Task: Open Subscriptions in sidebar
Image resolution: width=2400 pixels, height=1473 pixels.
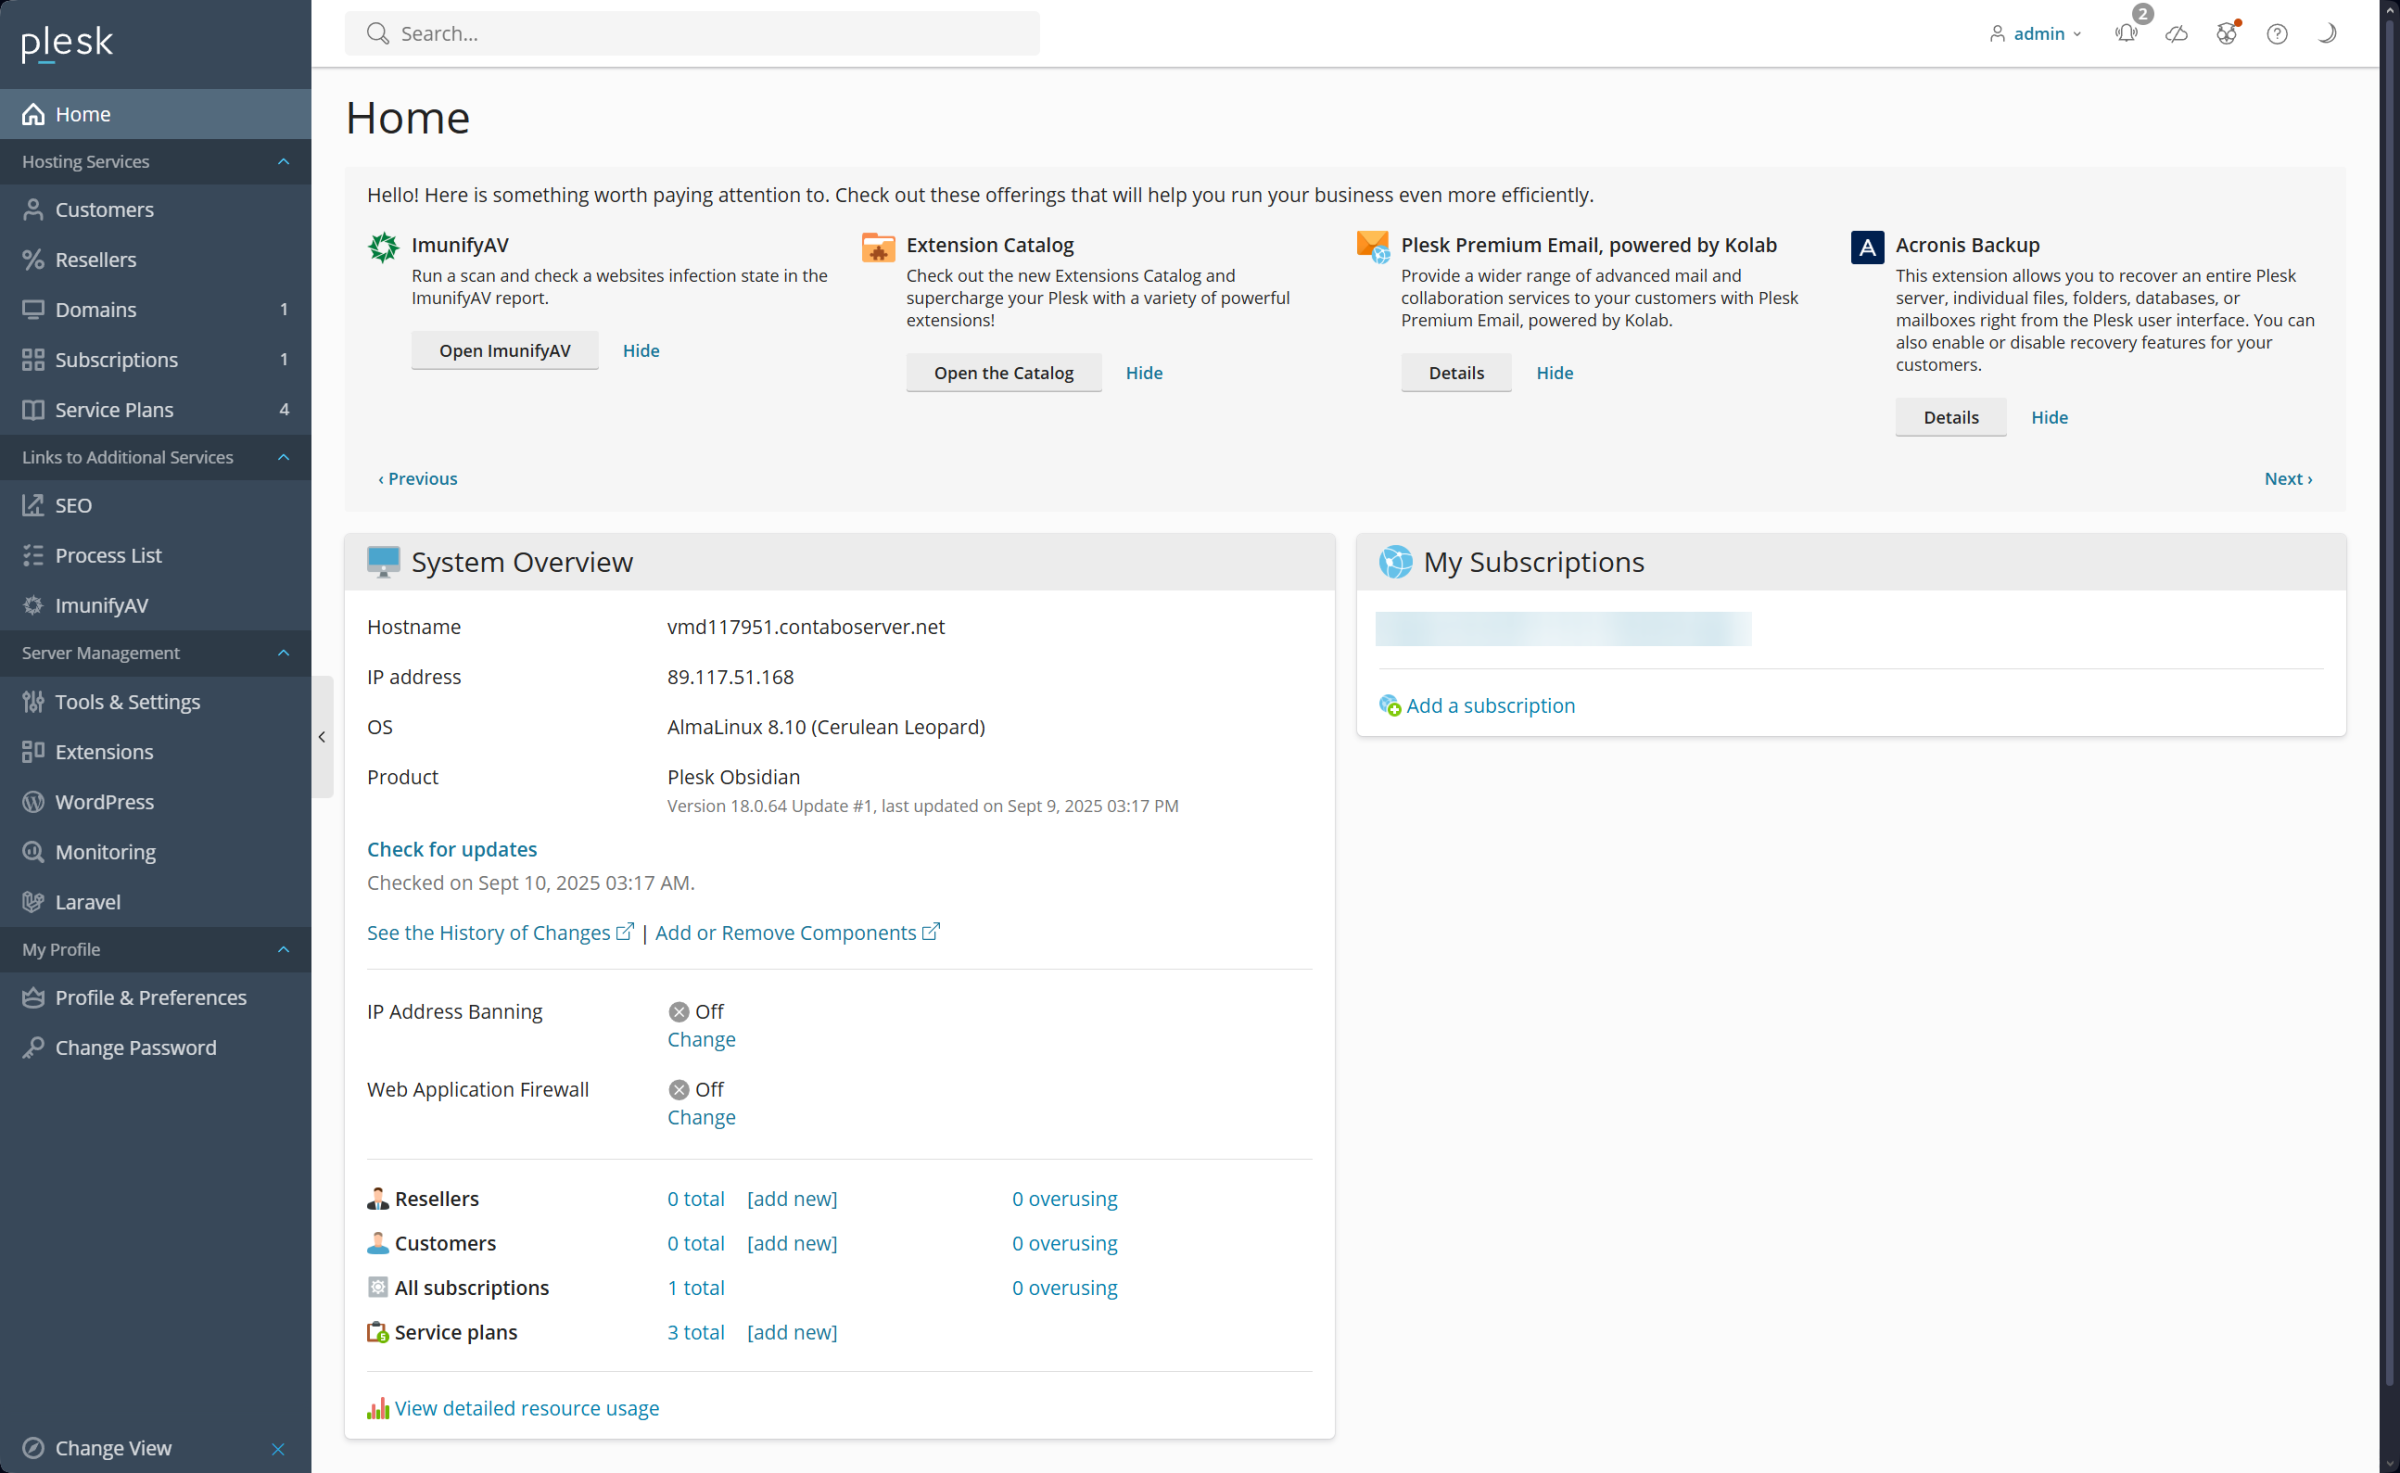Action: point(155,359)
